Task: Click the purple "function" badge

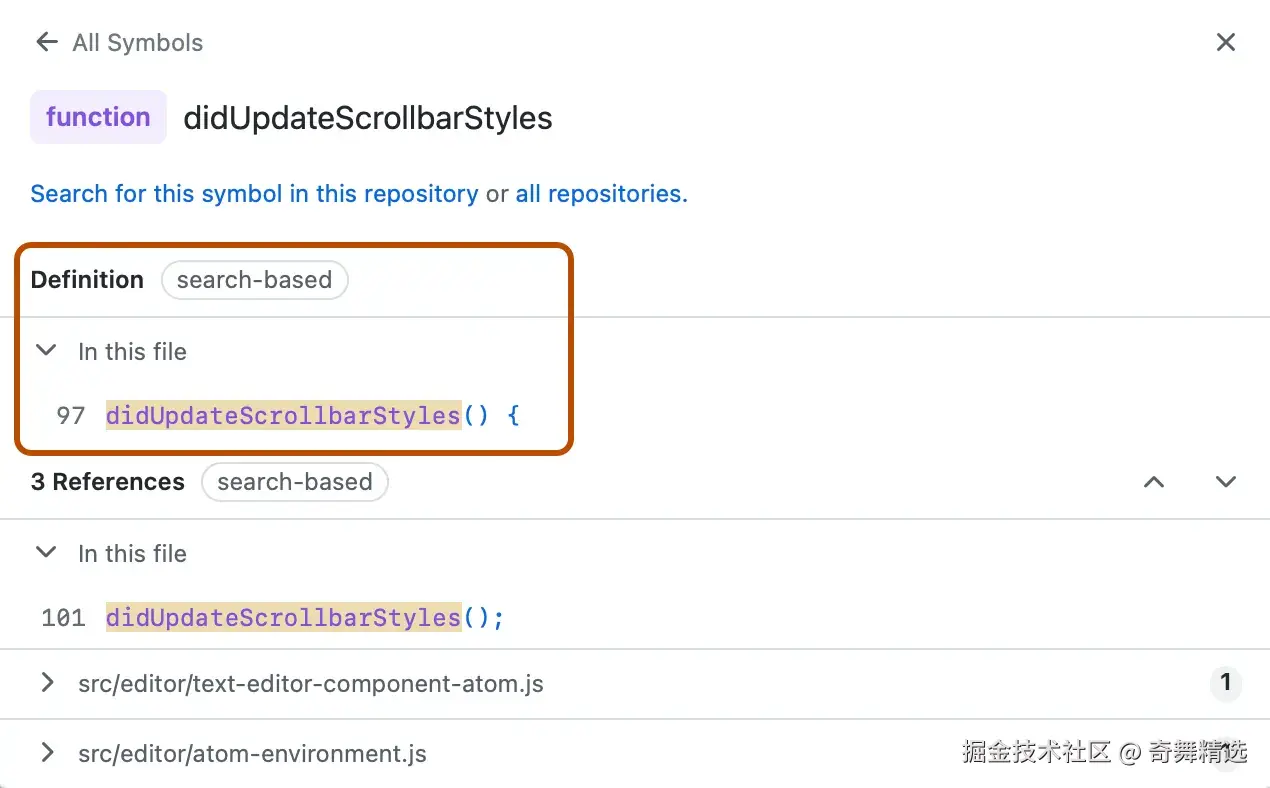Action: coord(98,117)
